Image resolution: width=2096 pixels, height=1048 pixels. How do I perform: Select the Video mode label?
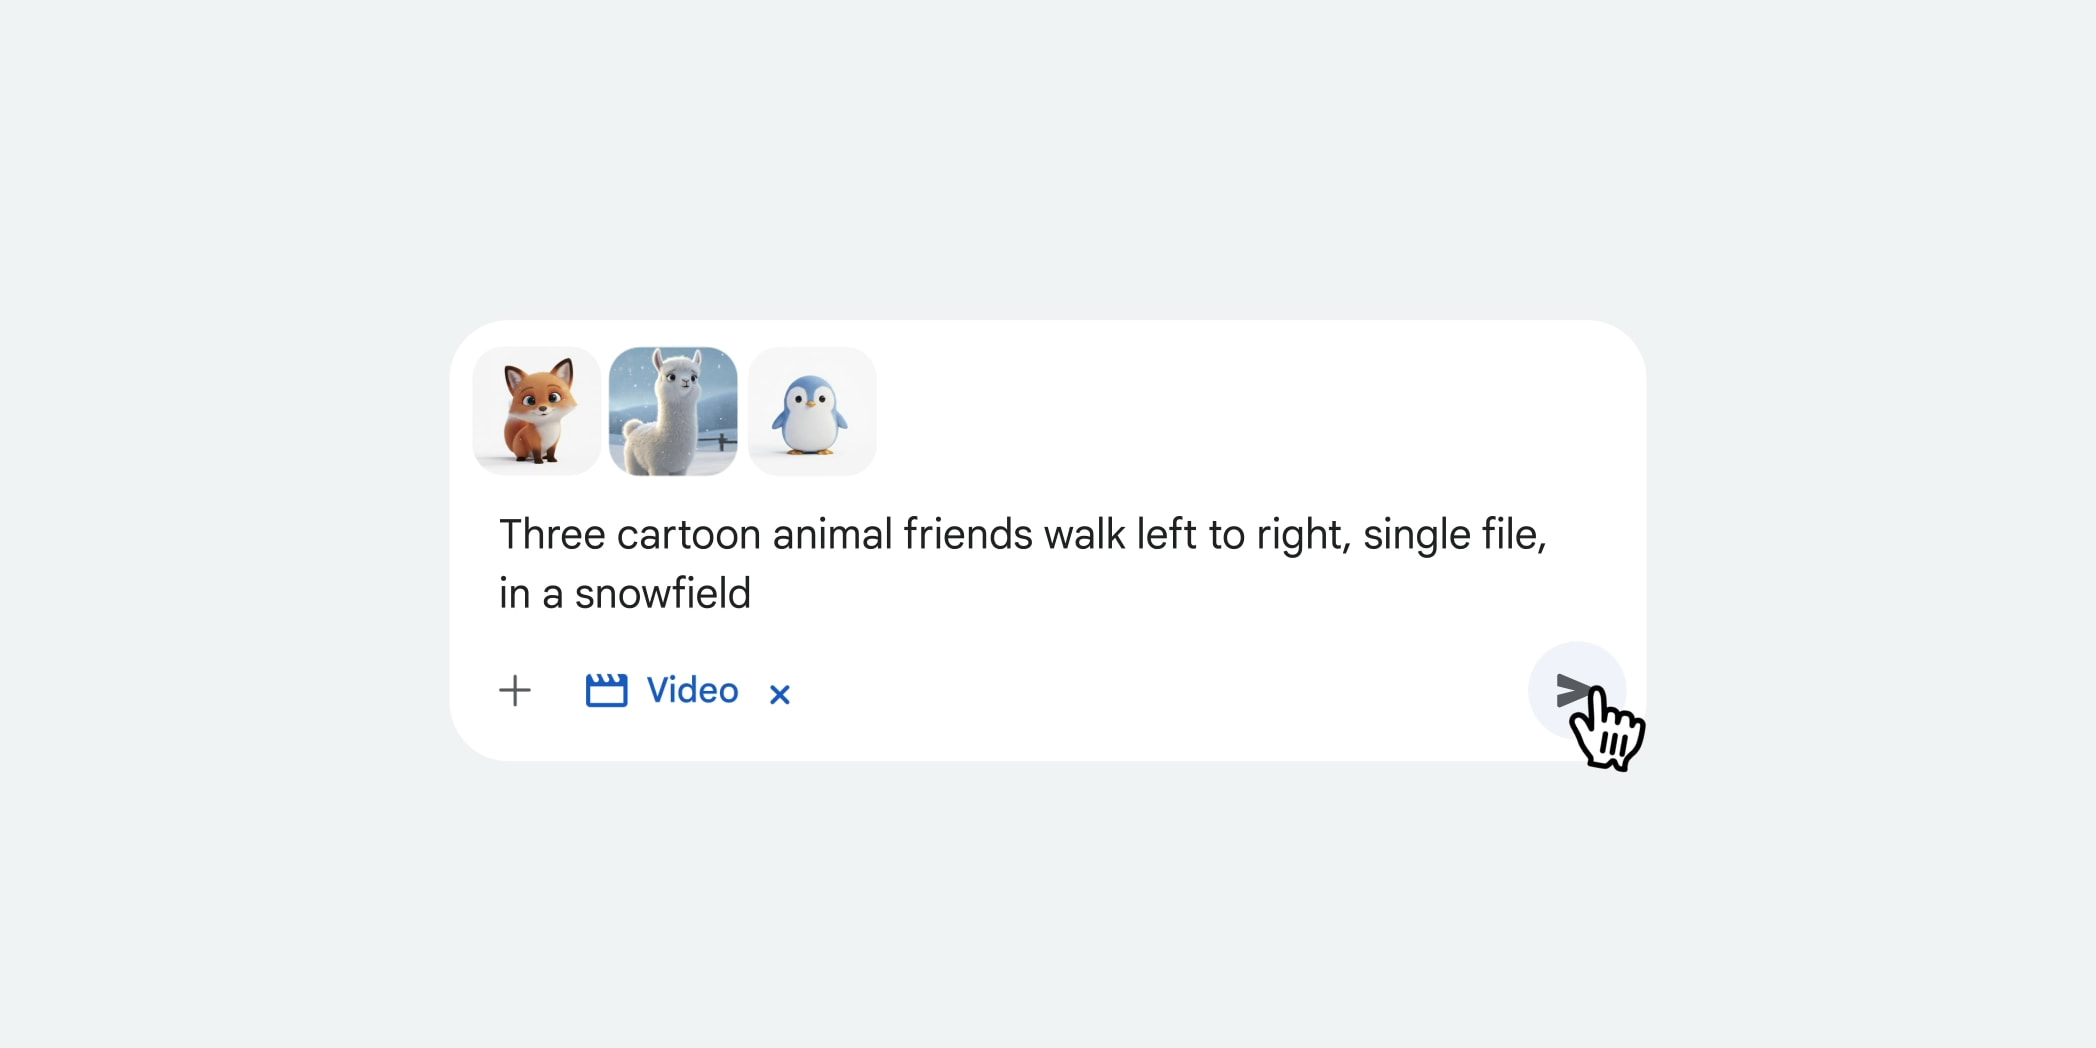click(692, 690)
